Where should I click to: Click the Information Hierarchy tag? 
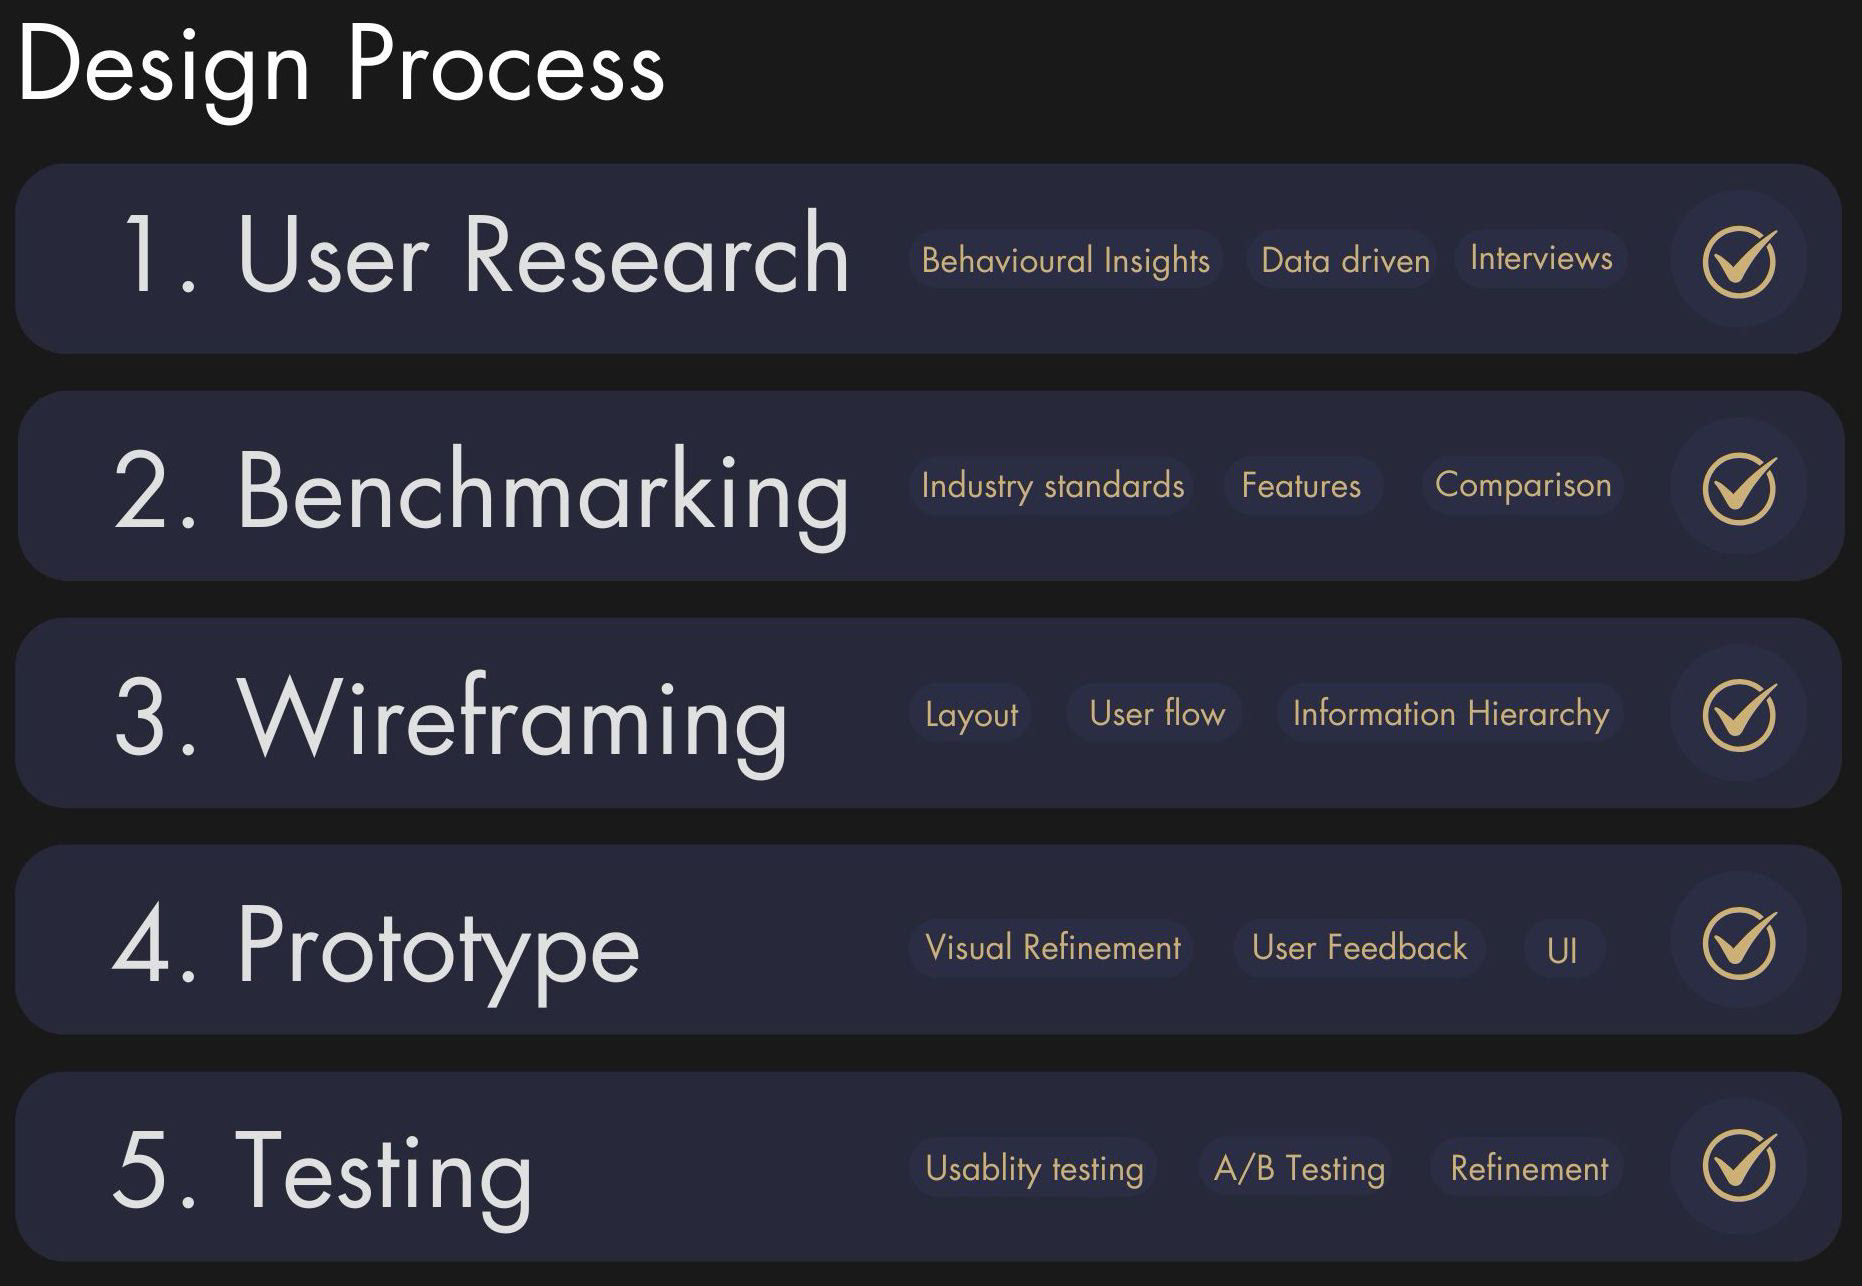(1450, 713)
